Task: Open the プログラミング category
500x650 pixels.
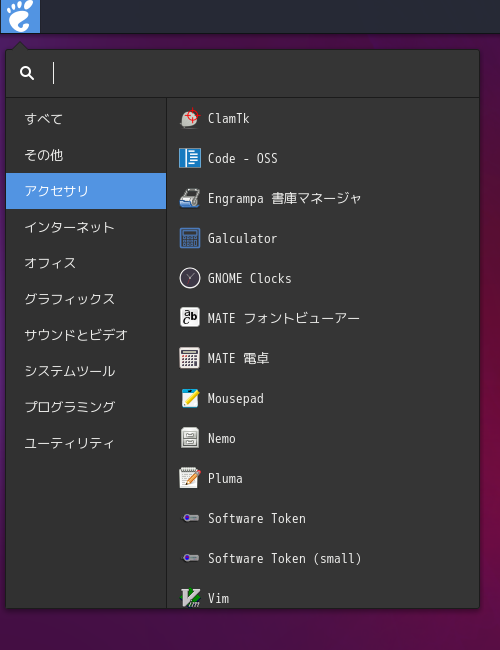Action: point(86,407)
